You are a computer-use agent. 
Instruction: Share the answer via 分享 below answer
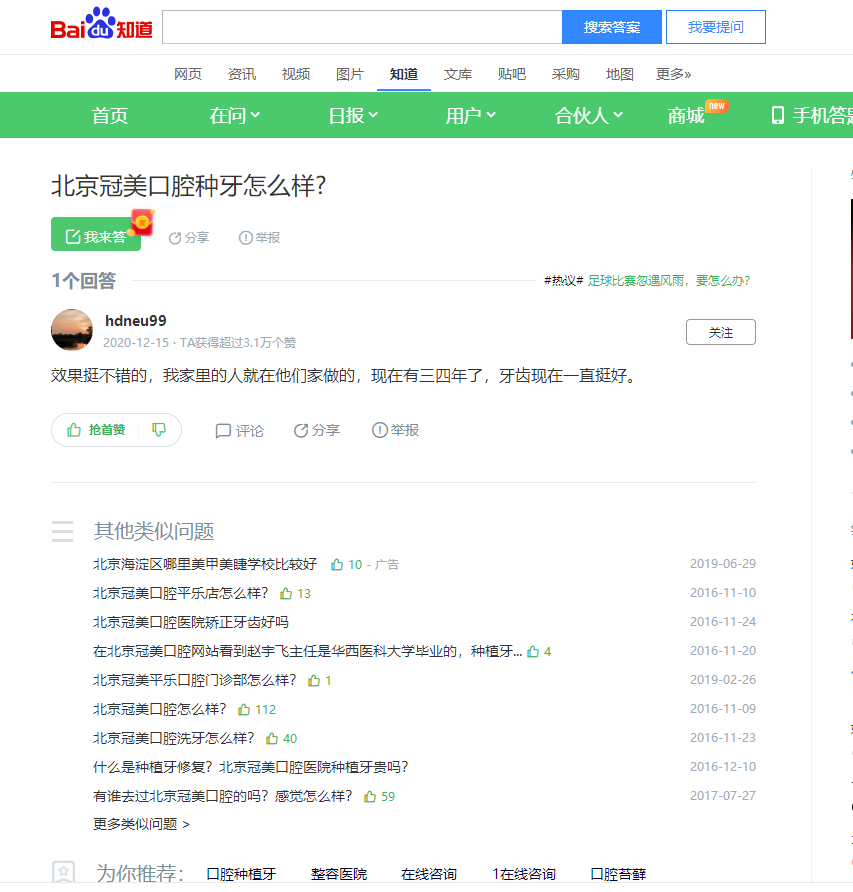316,431
